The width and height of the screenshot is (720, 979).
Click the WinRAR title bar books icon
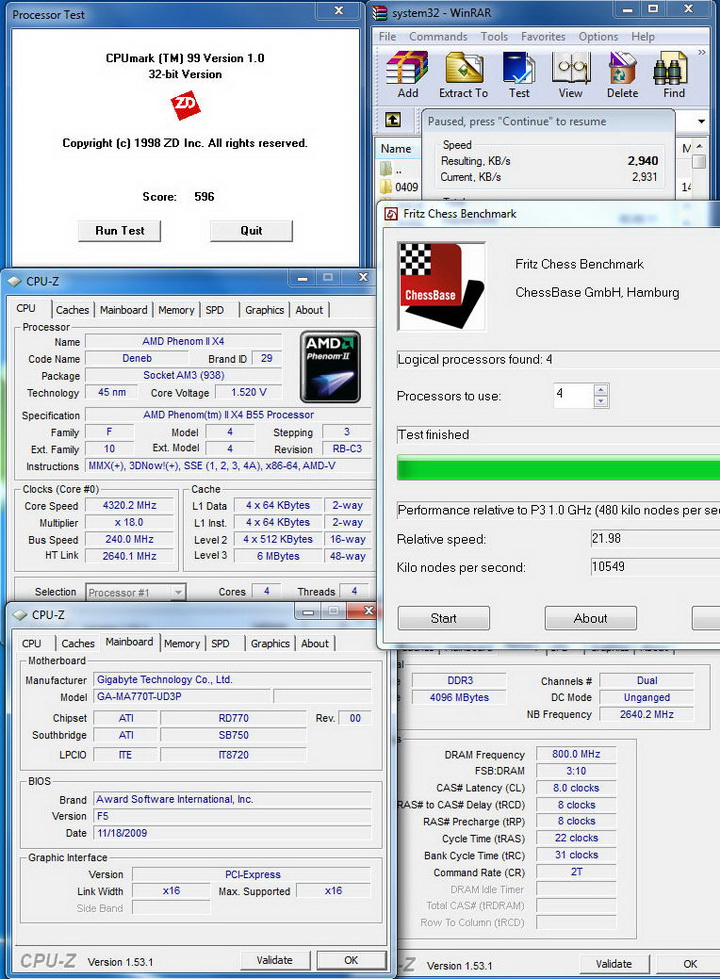(x=380, y=12)
